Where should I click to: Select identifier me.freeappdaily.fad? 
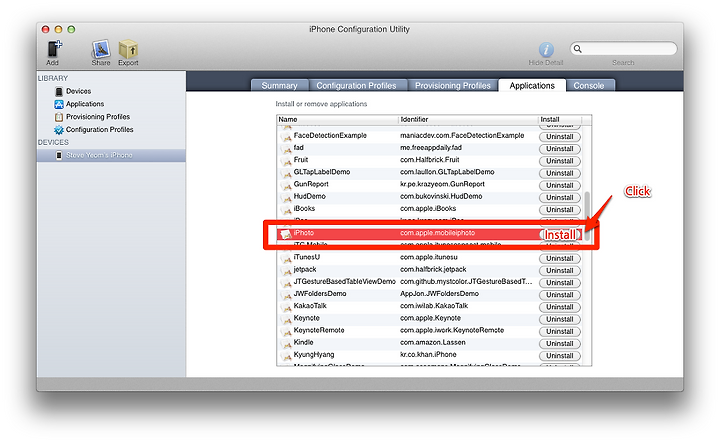[431, 148]
